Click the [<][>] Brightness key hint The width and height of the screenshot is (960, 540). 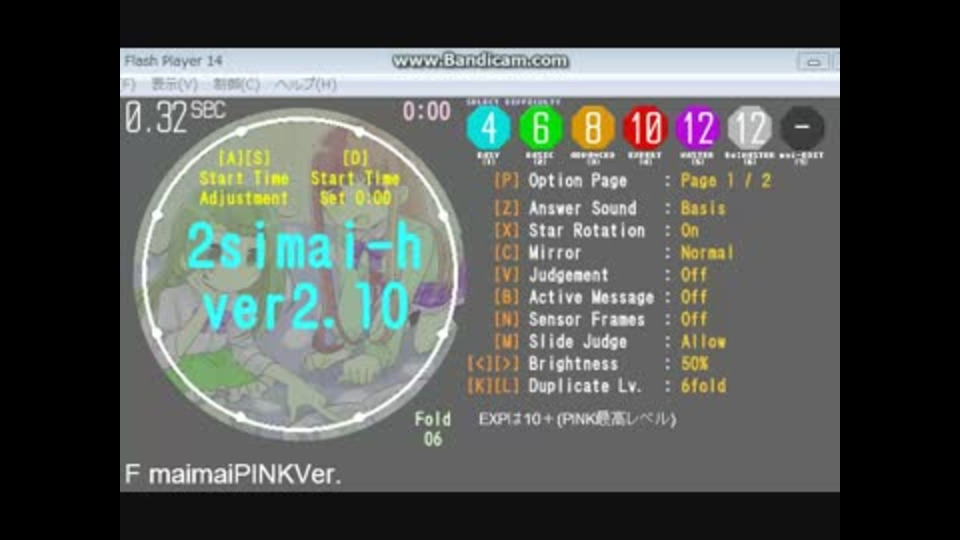click(493, 364)
